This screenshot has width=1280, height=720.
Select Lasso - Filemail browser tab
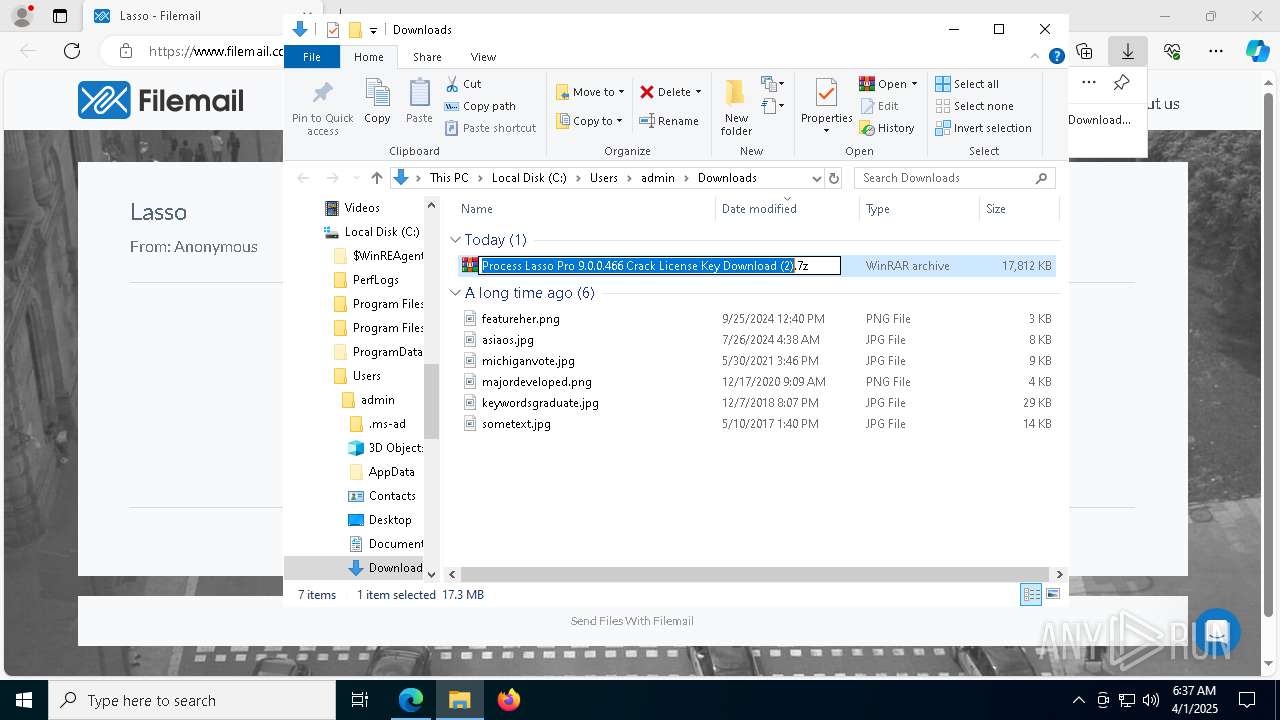160,16
